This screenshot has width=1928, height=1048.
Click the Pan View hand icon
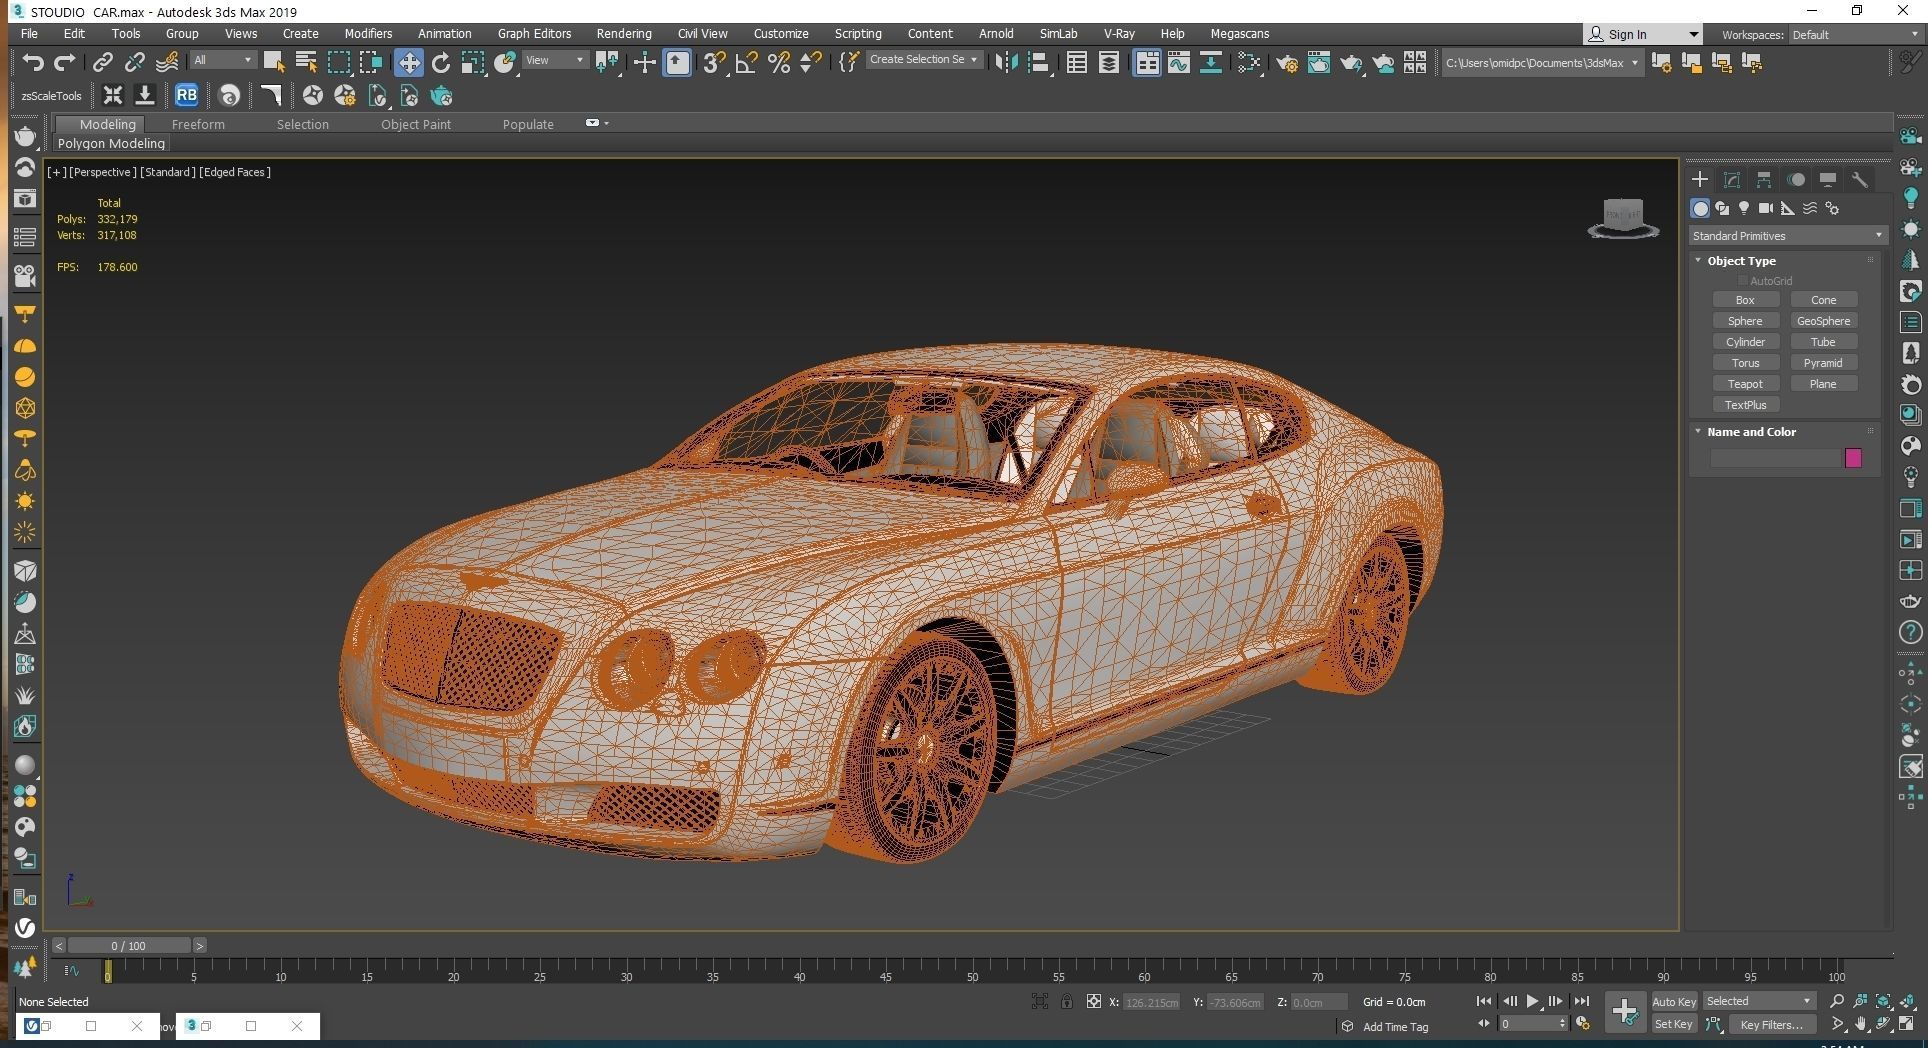click(1861, 1024)
